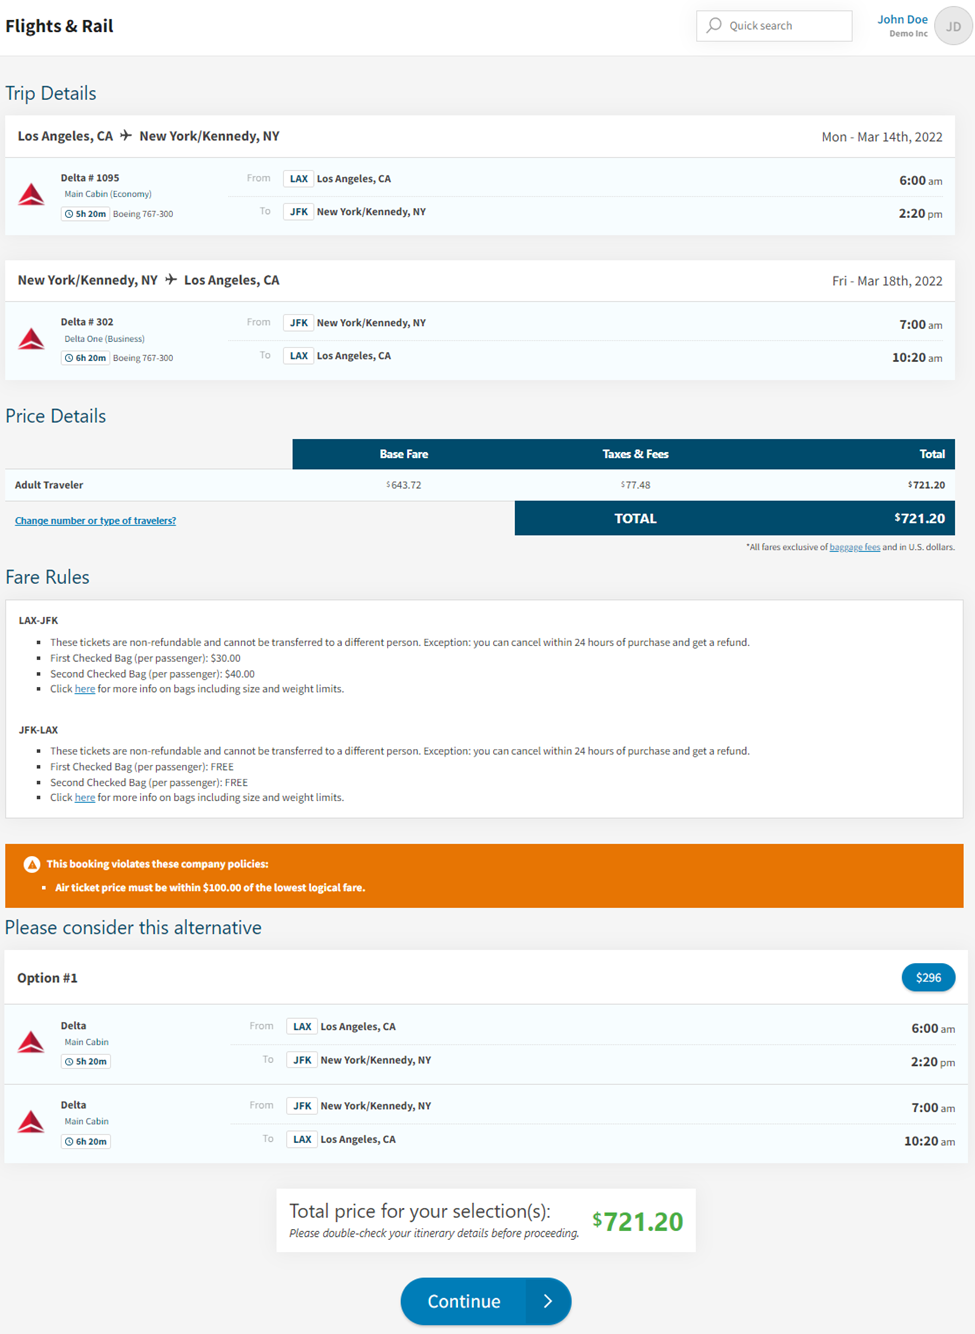
Task: Click the 2:20 pm arrival time in Trip Details
Action: tap(920, 214)
